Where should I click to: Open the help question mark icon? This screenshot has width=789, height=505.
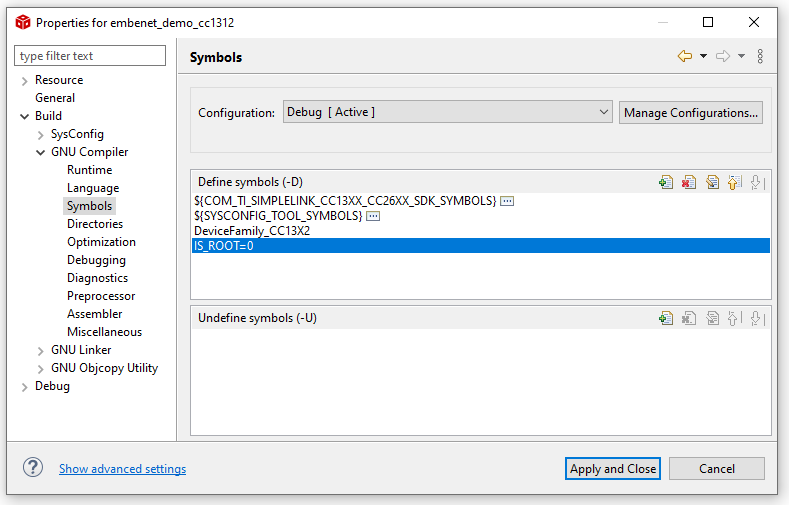coord(33,467)
